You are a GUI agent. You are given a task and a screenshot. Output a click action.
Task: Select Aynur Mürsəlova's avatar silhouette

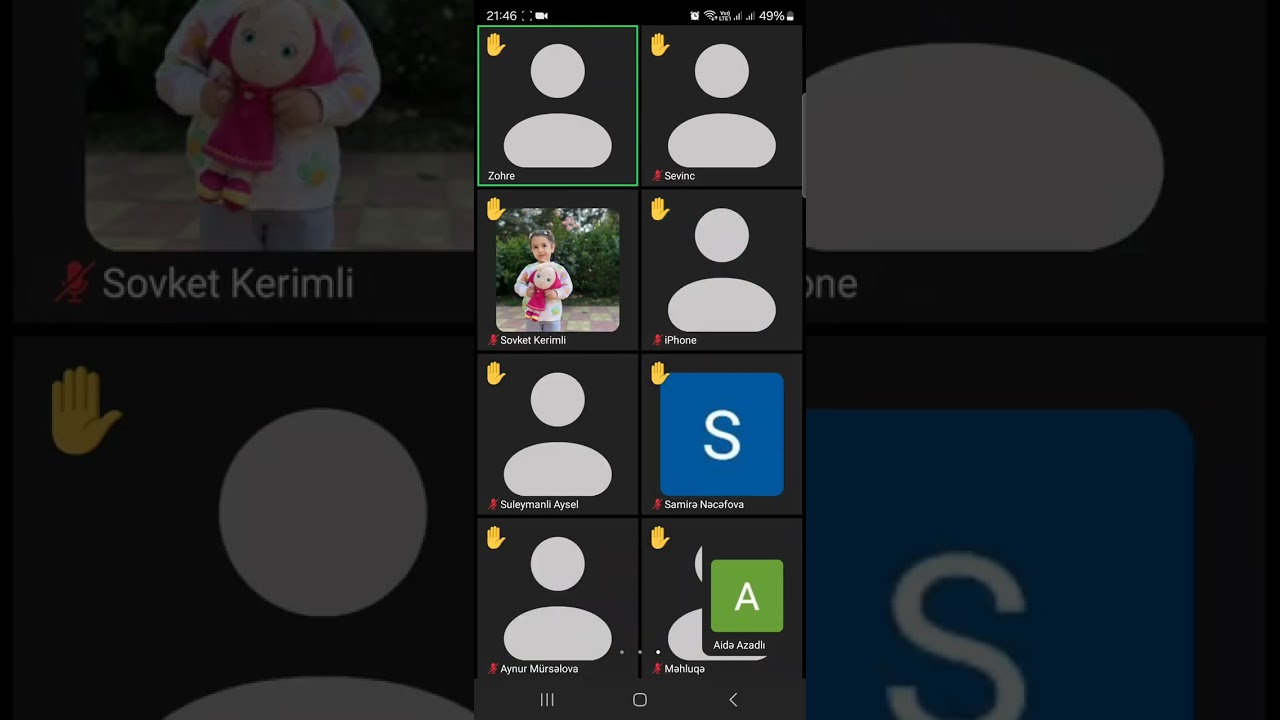(557, 598)
